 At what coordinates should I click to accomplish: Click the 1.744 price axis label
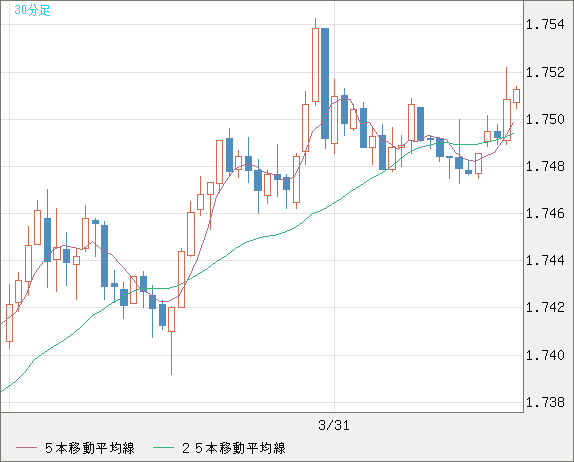click(x=545, y=261)
